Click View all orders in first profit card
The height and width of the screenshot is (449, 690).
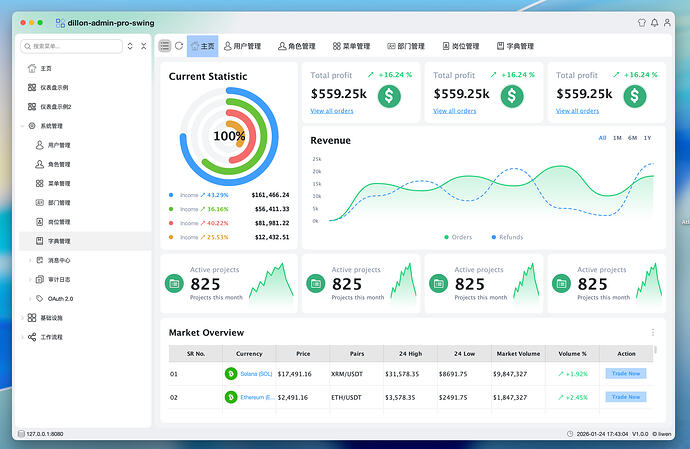pos(332,111)
